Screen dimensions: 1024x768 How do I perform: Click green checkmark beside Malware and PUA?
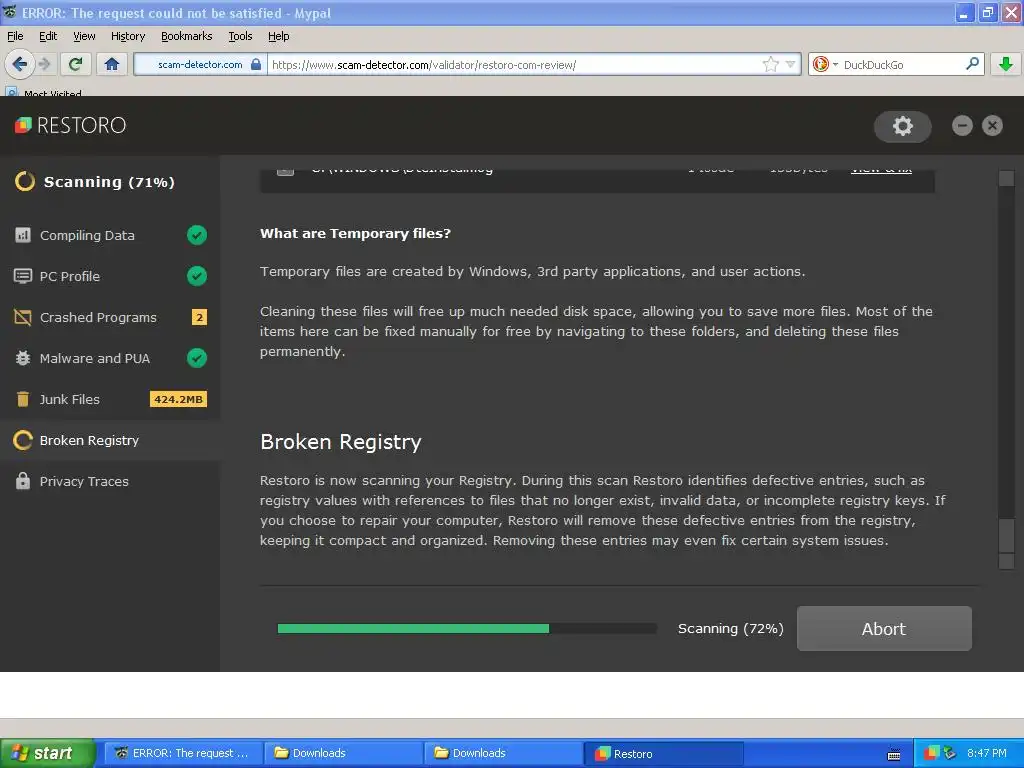pos(197,358)
